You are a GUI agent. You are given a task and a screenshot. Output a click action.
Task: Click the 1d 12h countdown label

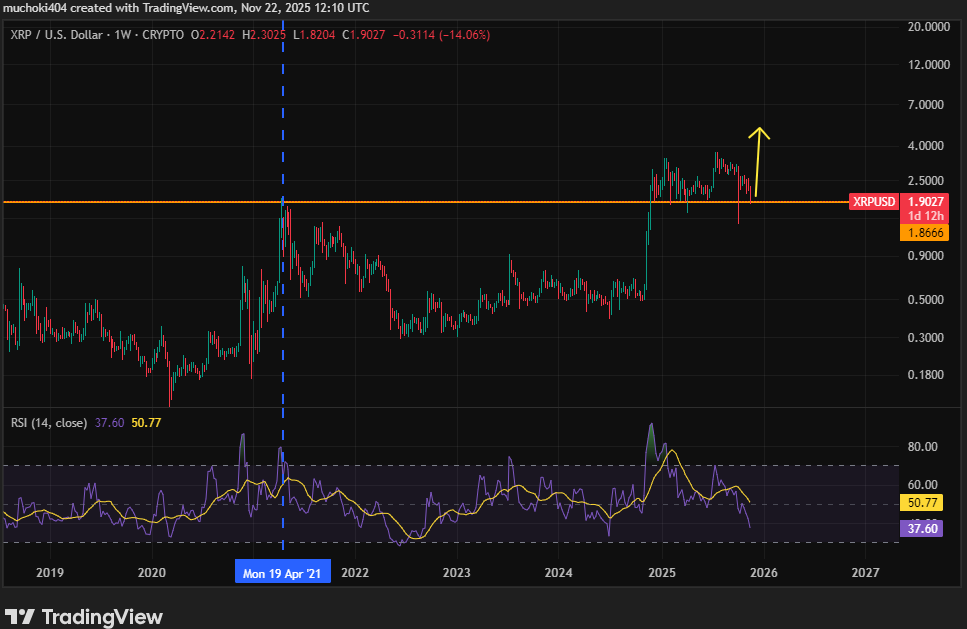coord(923,216)
